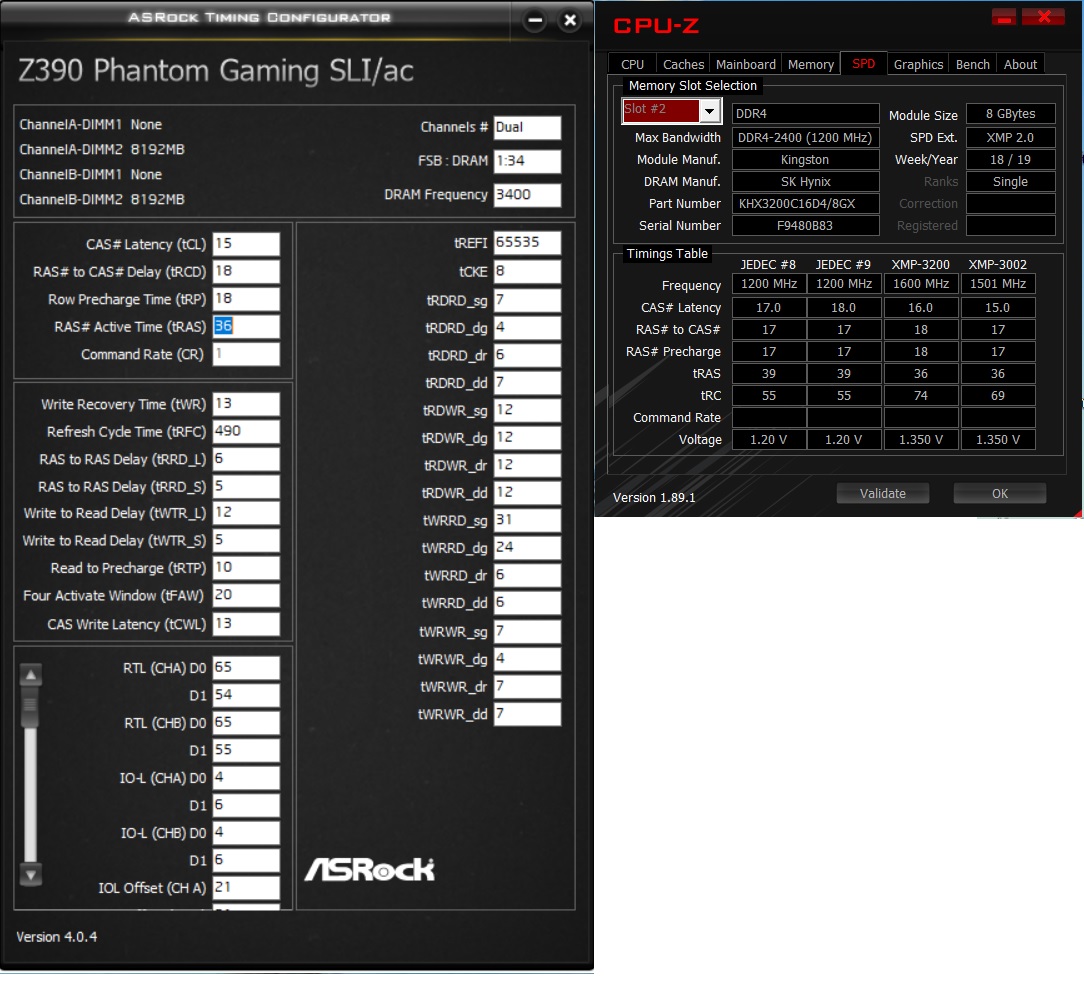The image size is (1084, 982).
Task: Click the Serial Number F9480B83 value
Action: pyautogui.click(x=805, y=226)
